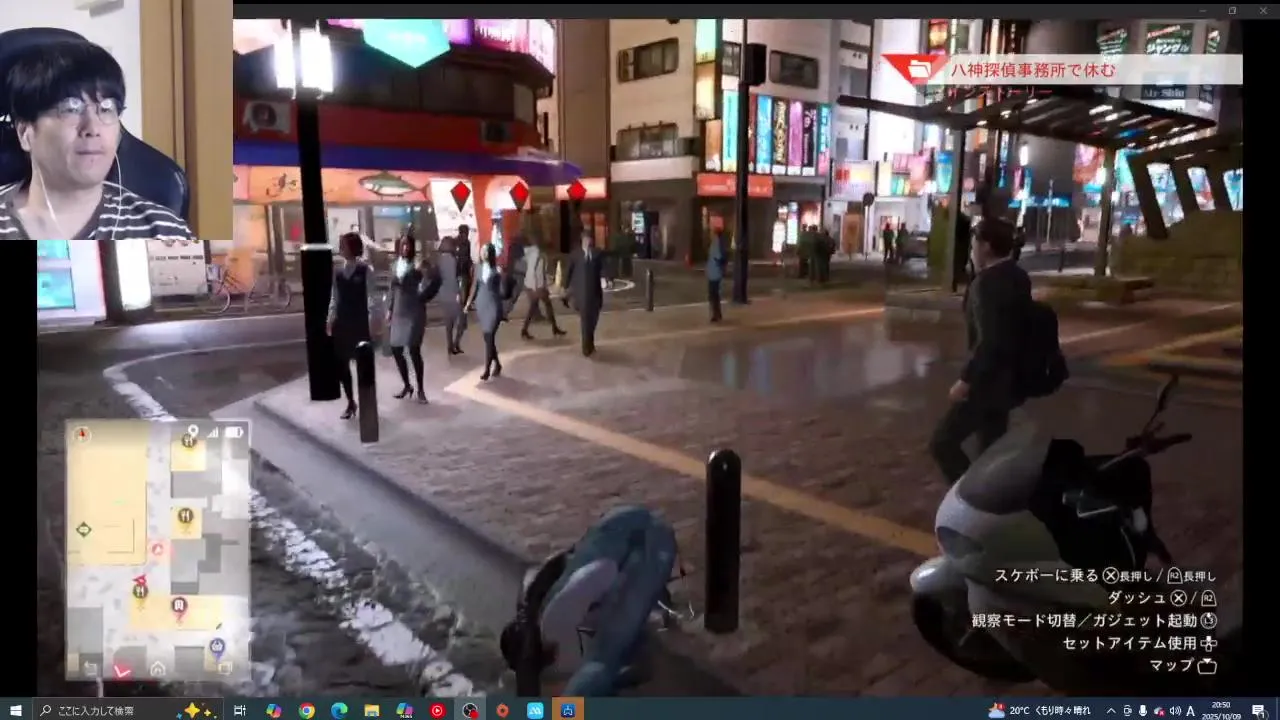Expand the hidden system tray icons
This screenshot has height=720, width=1280.
[1110, 710]
